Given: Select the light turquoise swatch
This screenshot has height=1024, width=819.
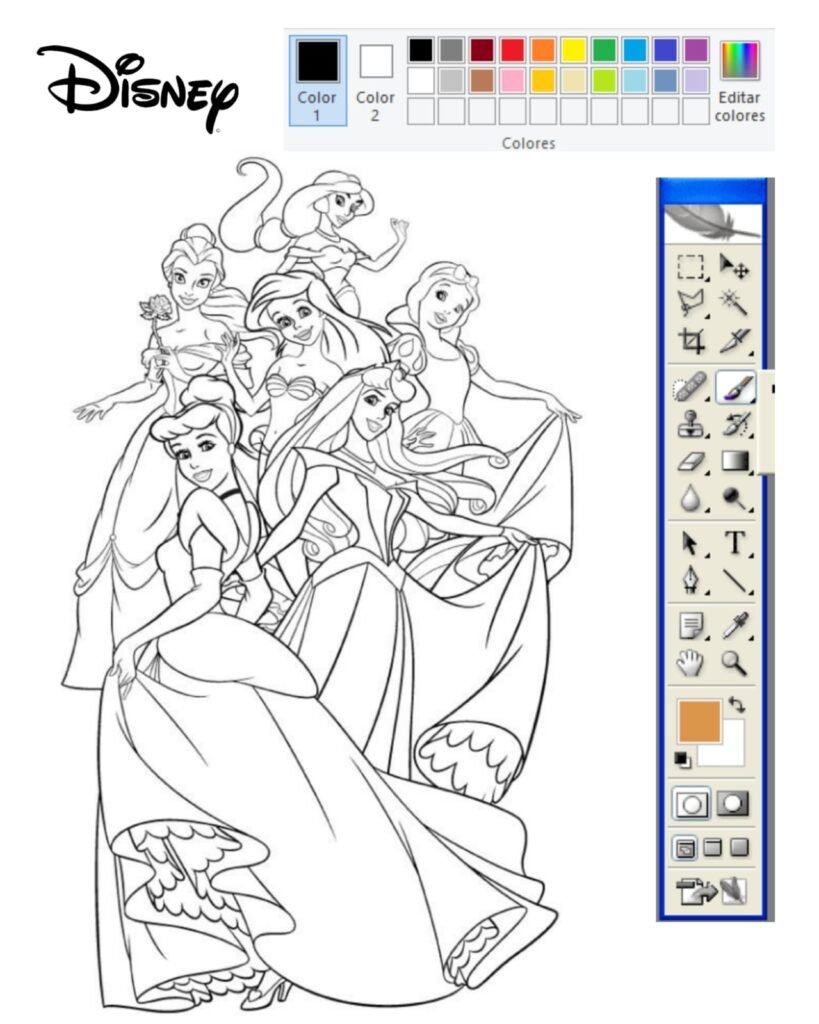Looking at the screenshot, I should pos(635,81).
